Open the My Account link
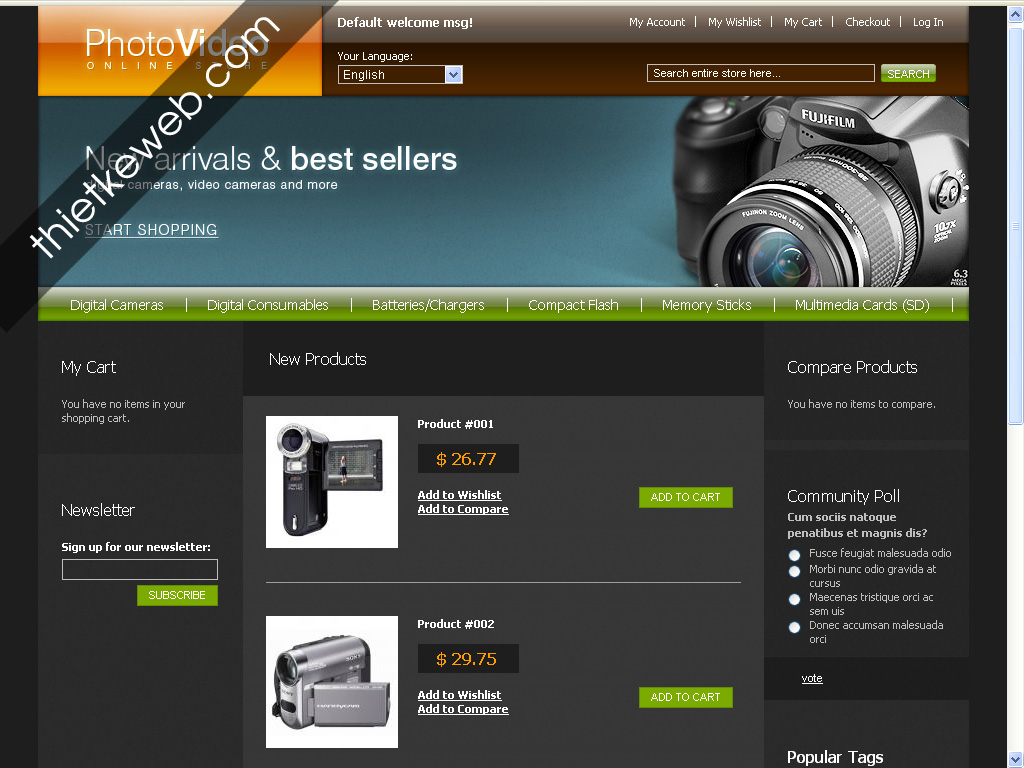 click(x=657, y=22)
